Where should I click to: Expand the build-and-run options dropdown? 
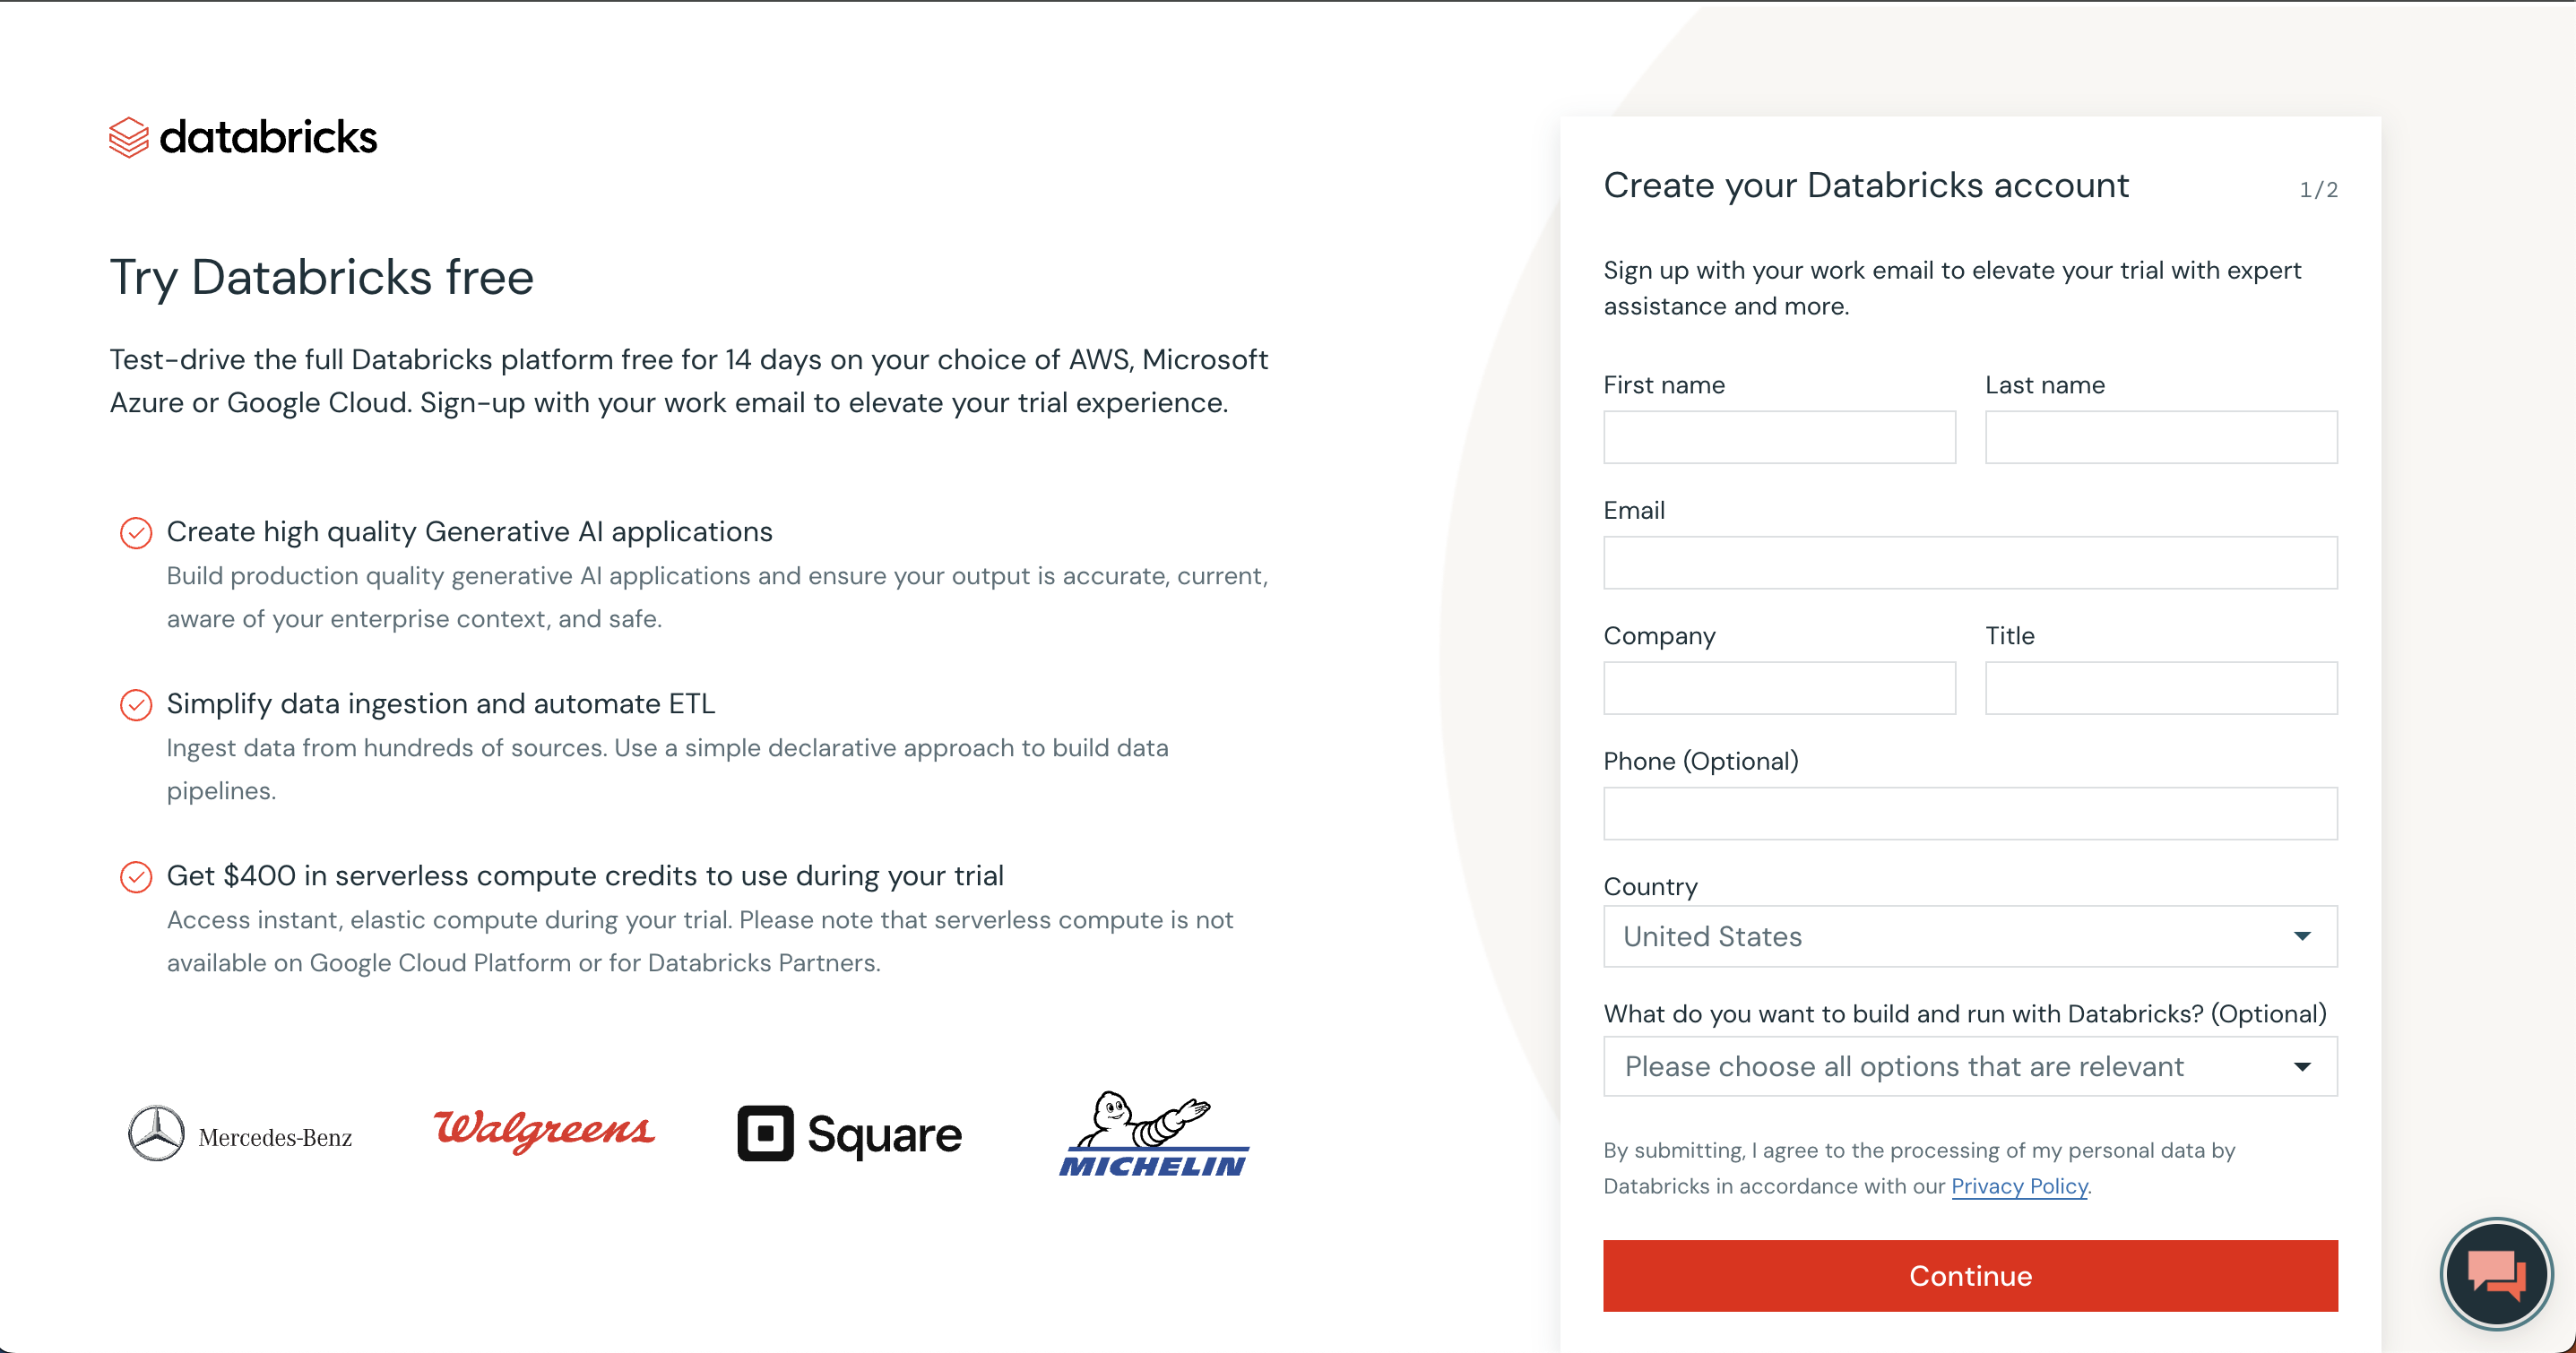[x=1969, y=1066]
